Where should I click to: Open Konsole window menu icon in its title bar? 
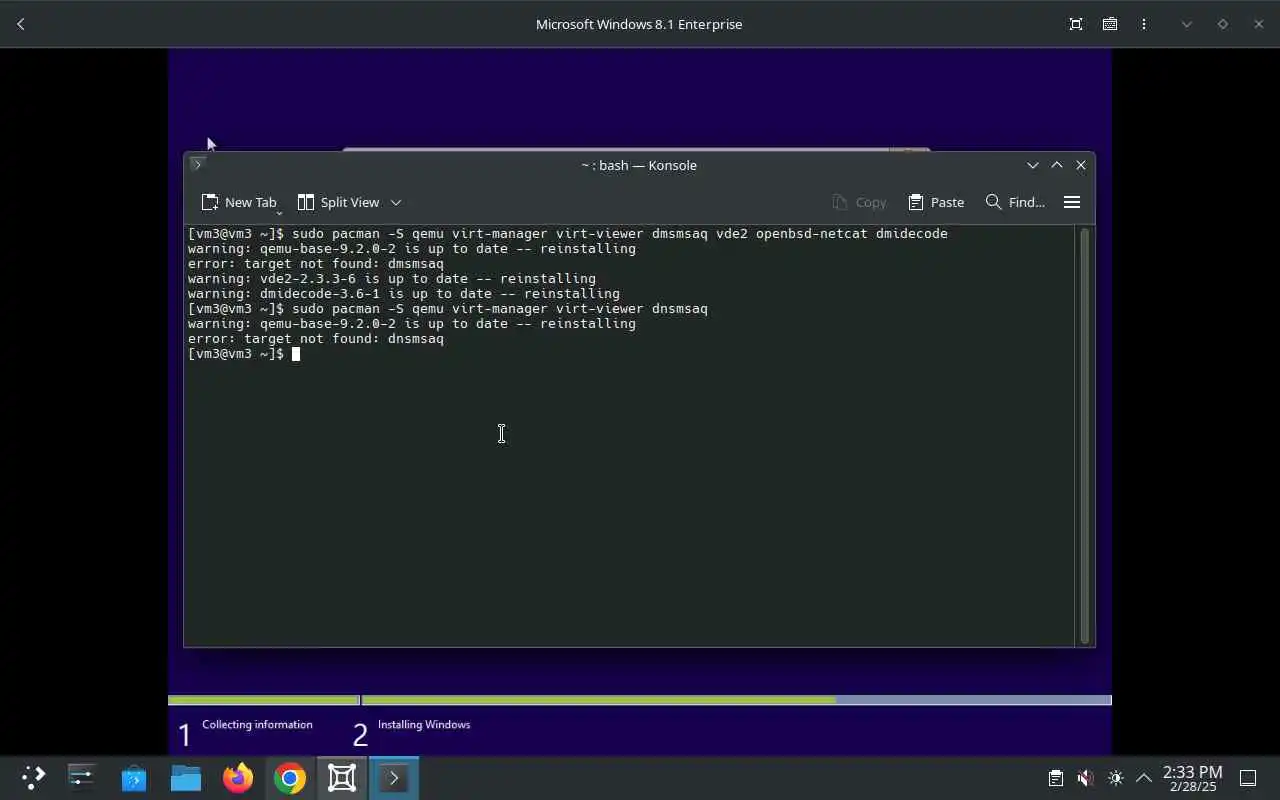(x=197, y=164)
